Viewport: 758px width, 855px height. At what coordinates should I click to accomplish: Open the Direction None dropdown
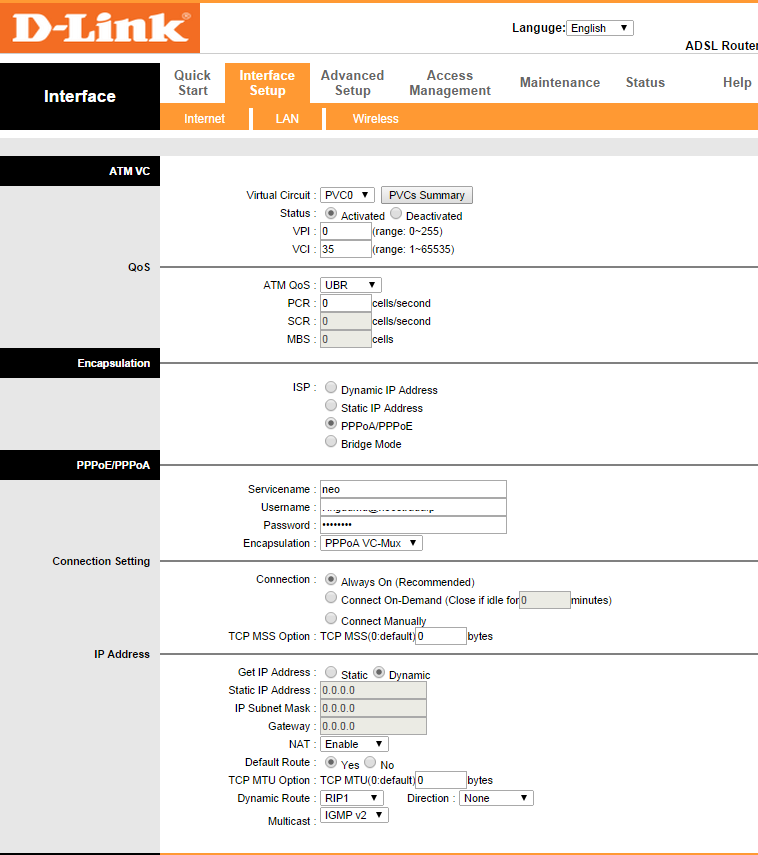click(x=496, y=798)
